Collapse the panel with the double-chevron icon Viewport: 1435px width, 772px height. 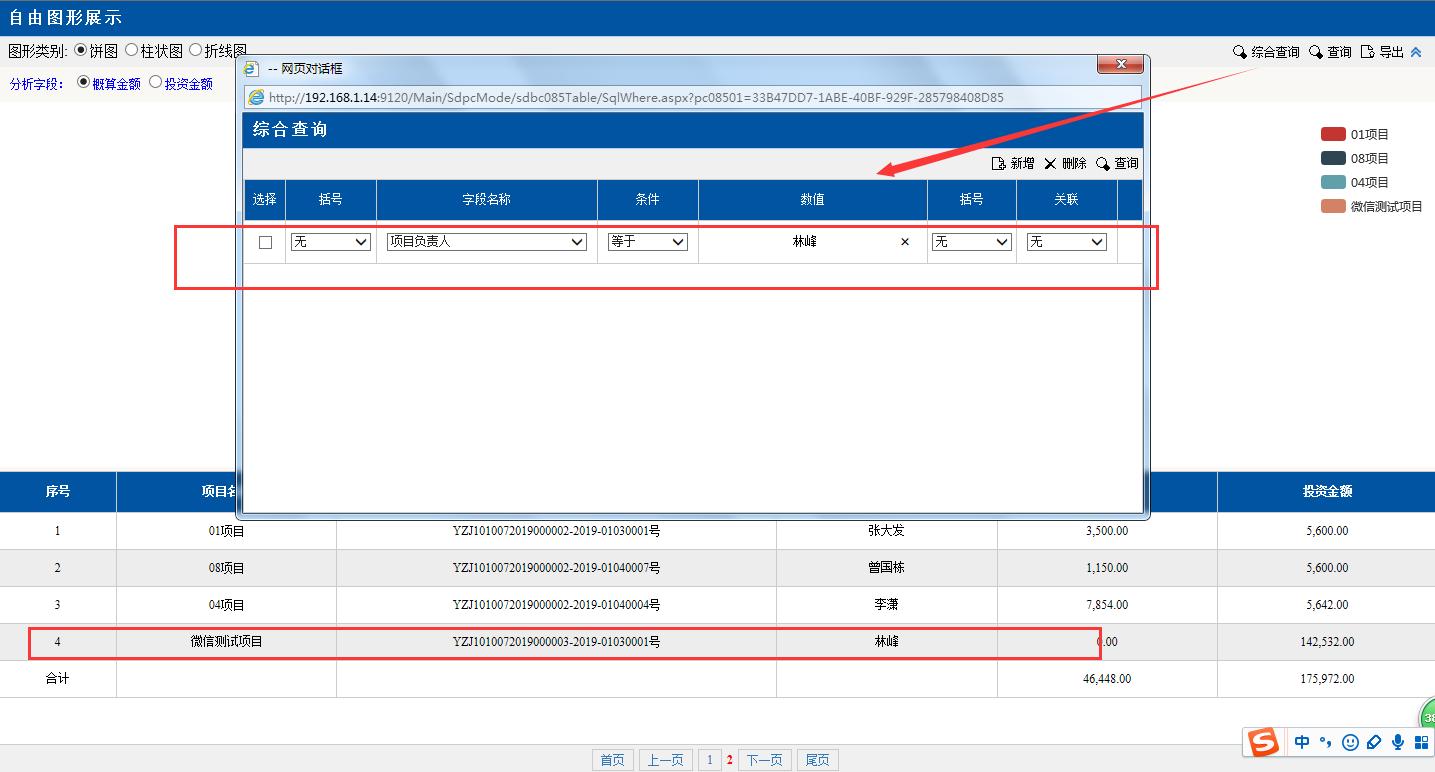point(1416,52)
